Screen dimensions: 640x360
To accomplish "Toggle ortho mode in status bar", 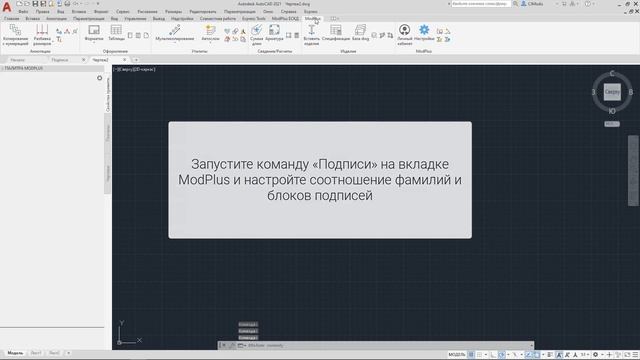I will click(493, 355).
